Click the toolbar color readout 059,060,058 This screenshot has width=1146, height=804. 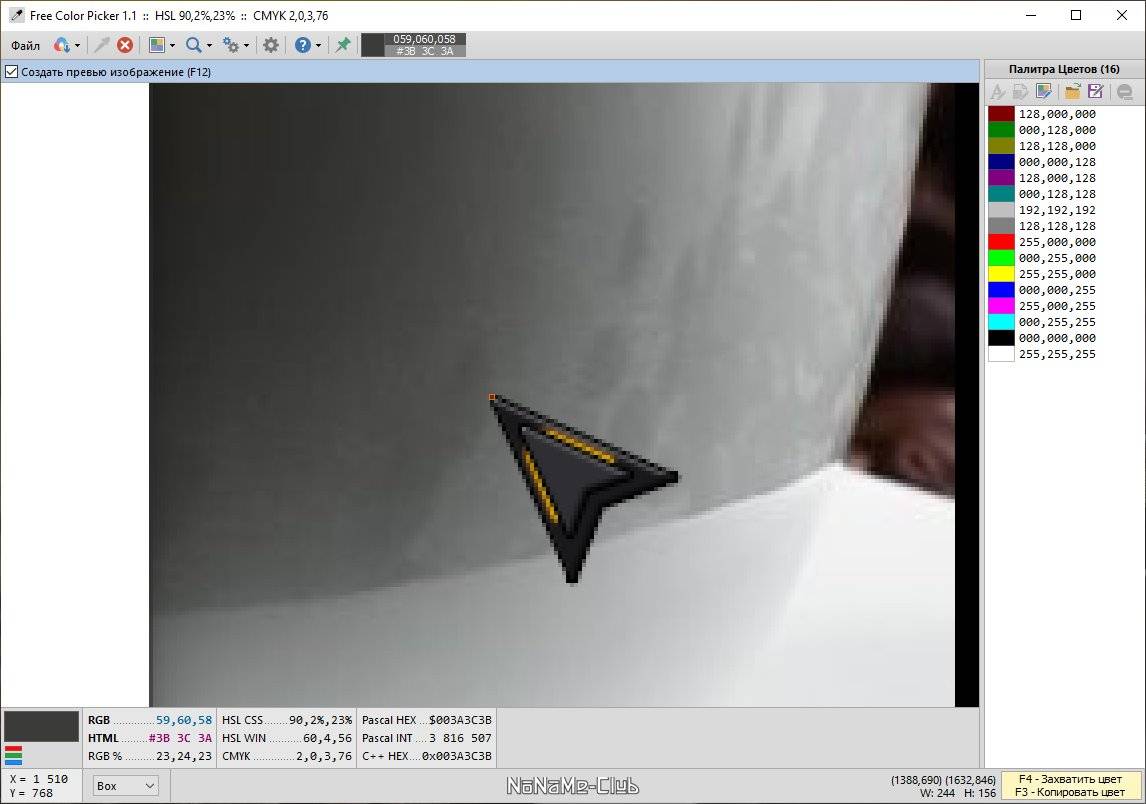pos(424,39)
